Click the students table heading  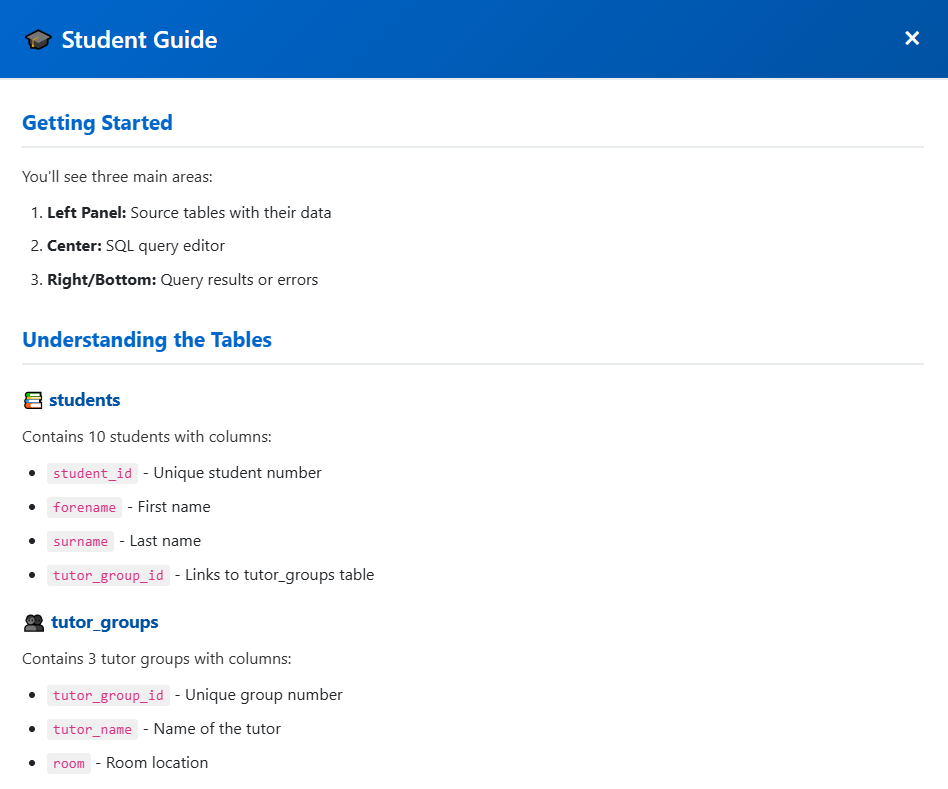84,400
